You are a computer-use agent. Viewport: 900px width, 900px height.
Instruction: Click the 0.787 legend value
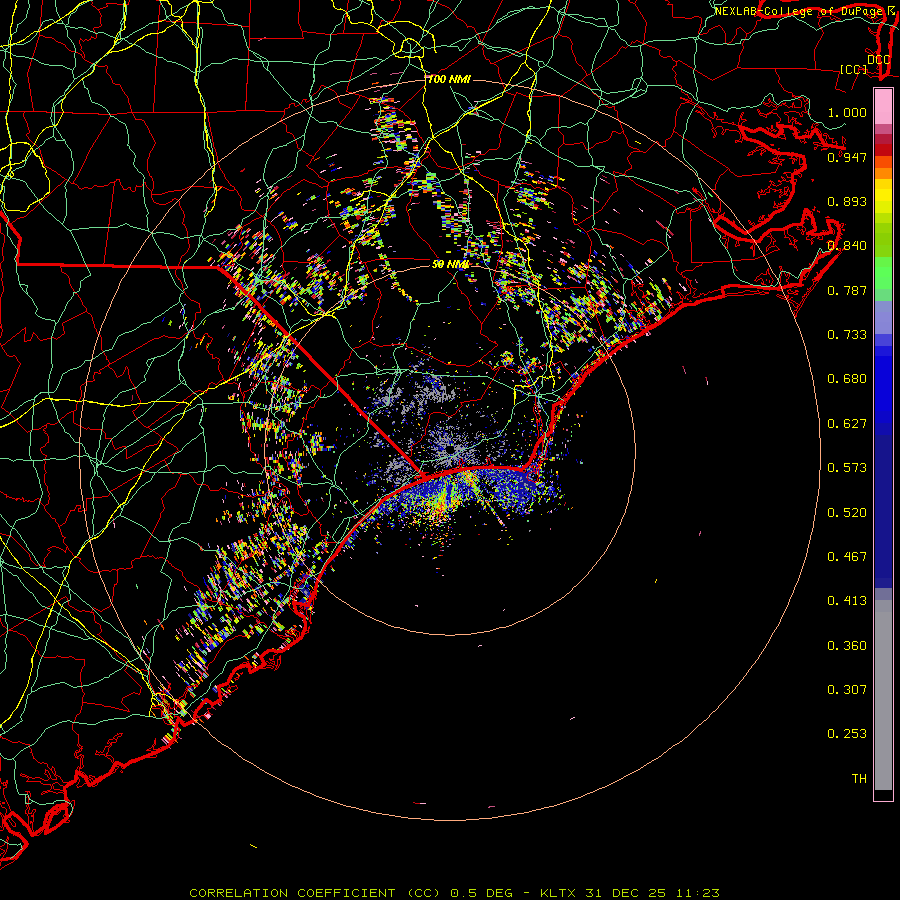coord(847,290)
